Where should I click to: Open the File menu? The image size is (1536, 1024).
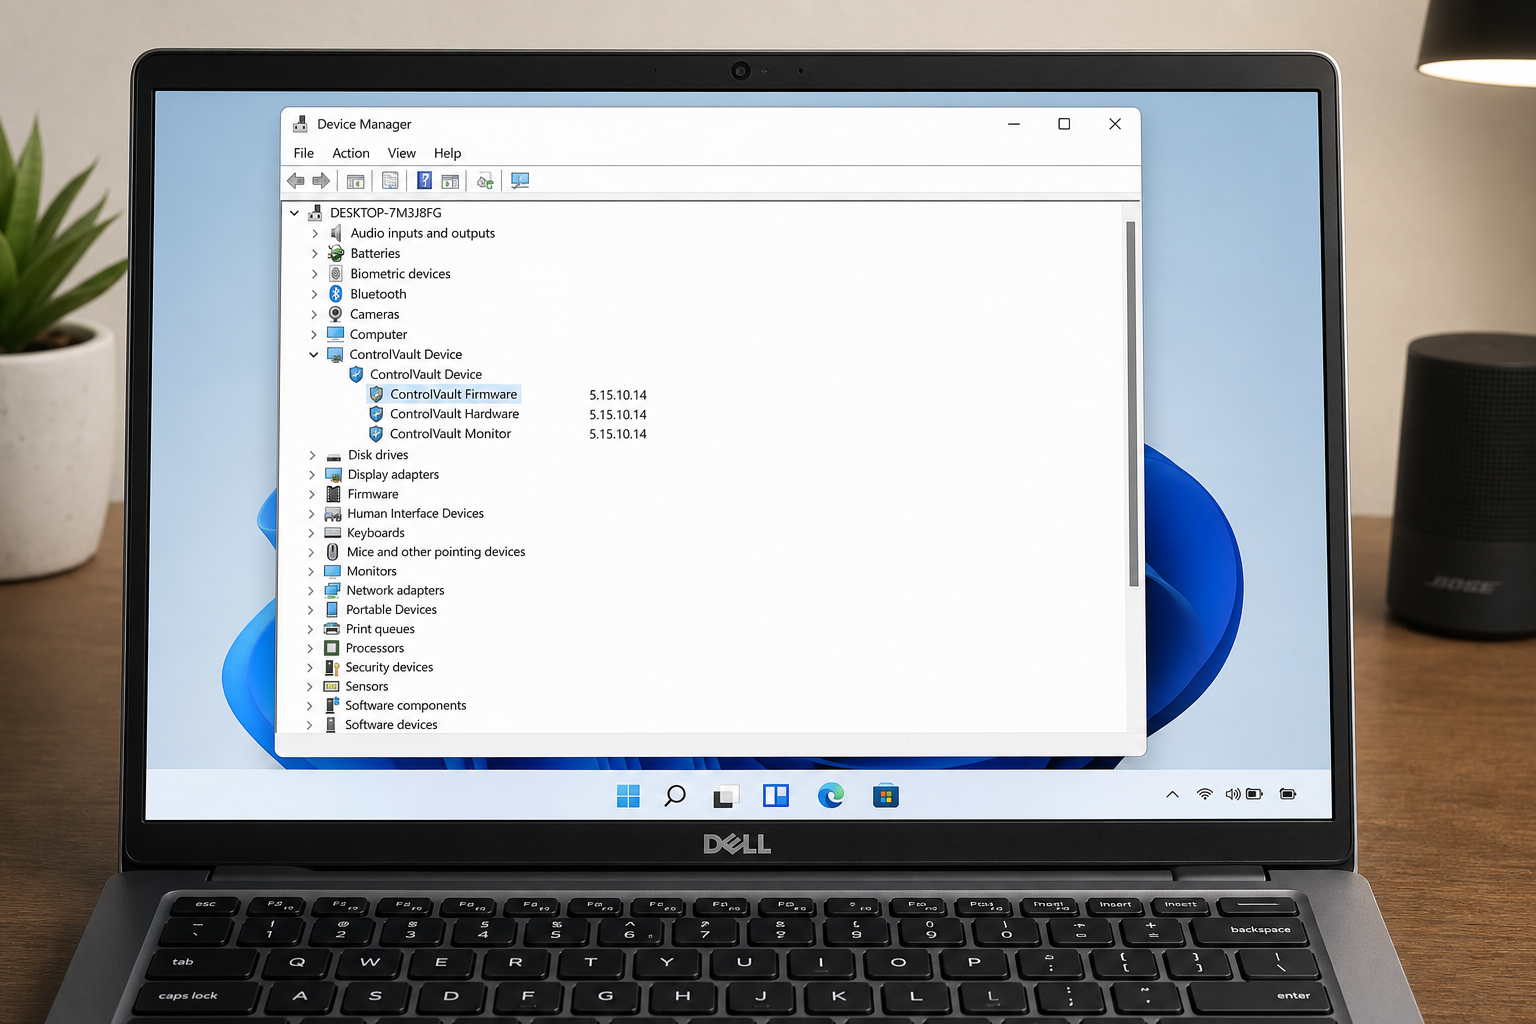pyautogui.click(x=304, y=153)
